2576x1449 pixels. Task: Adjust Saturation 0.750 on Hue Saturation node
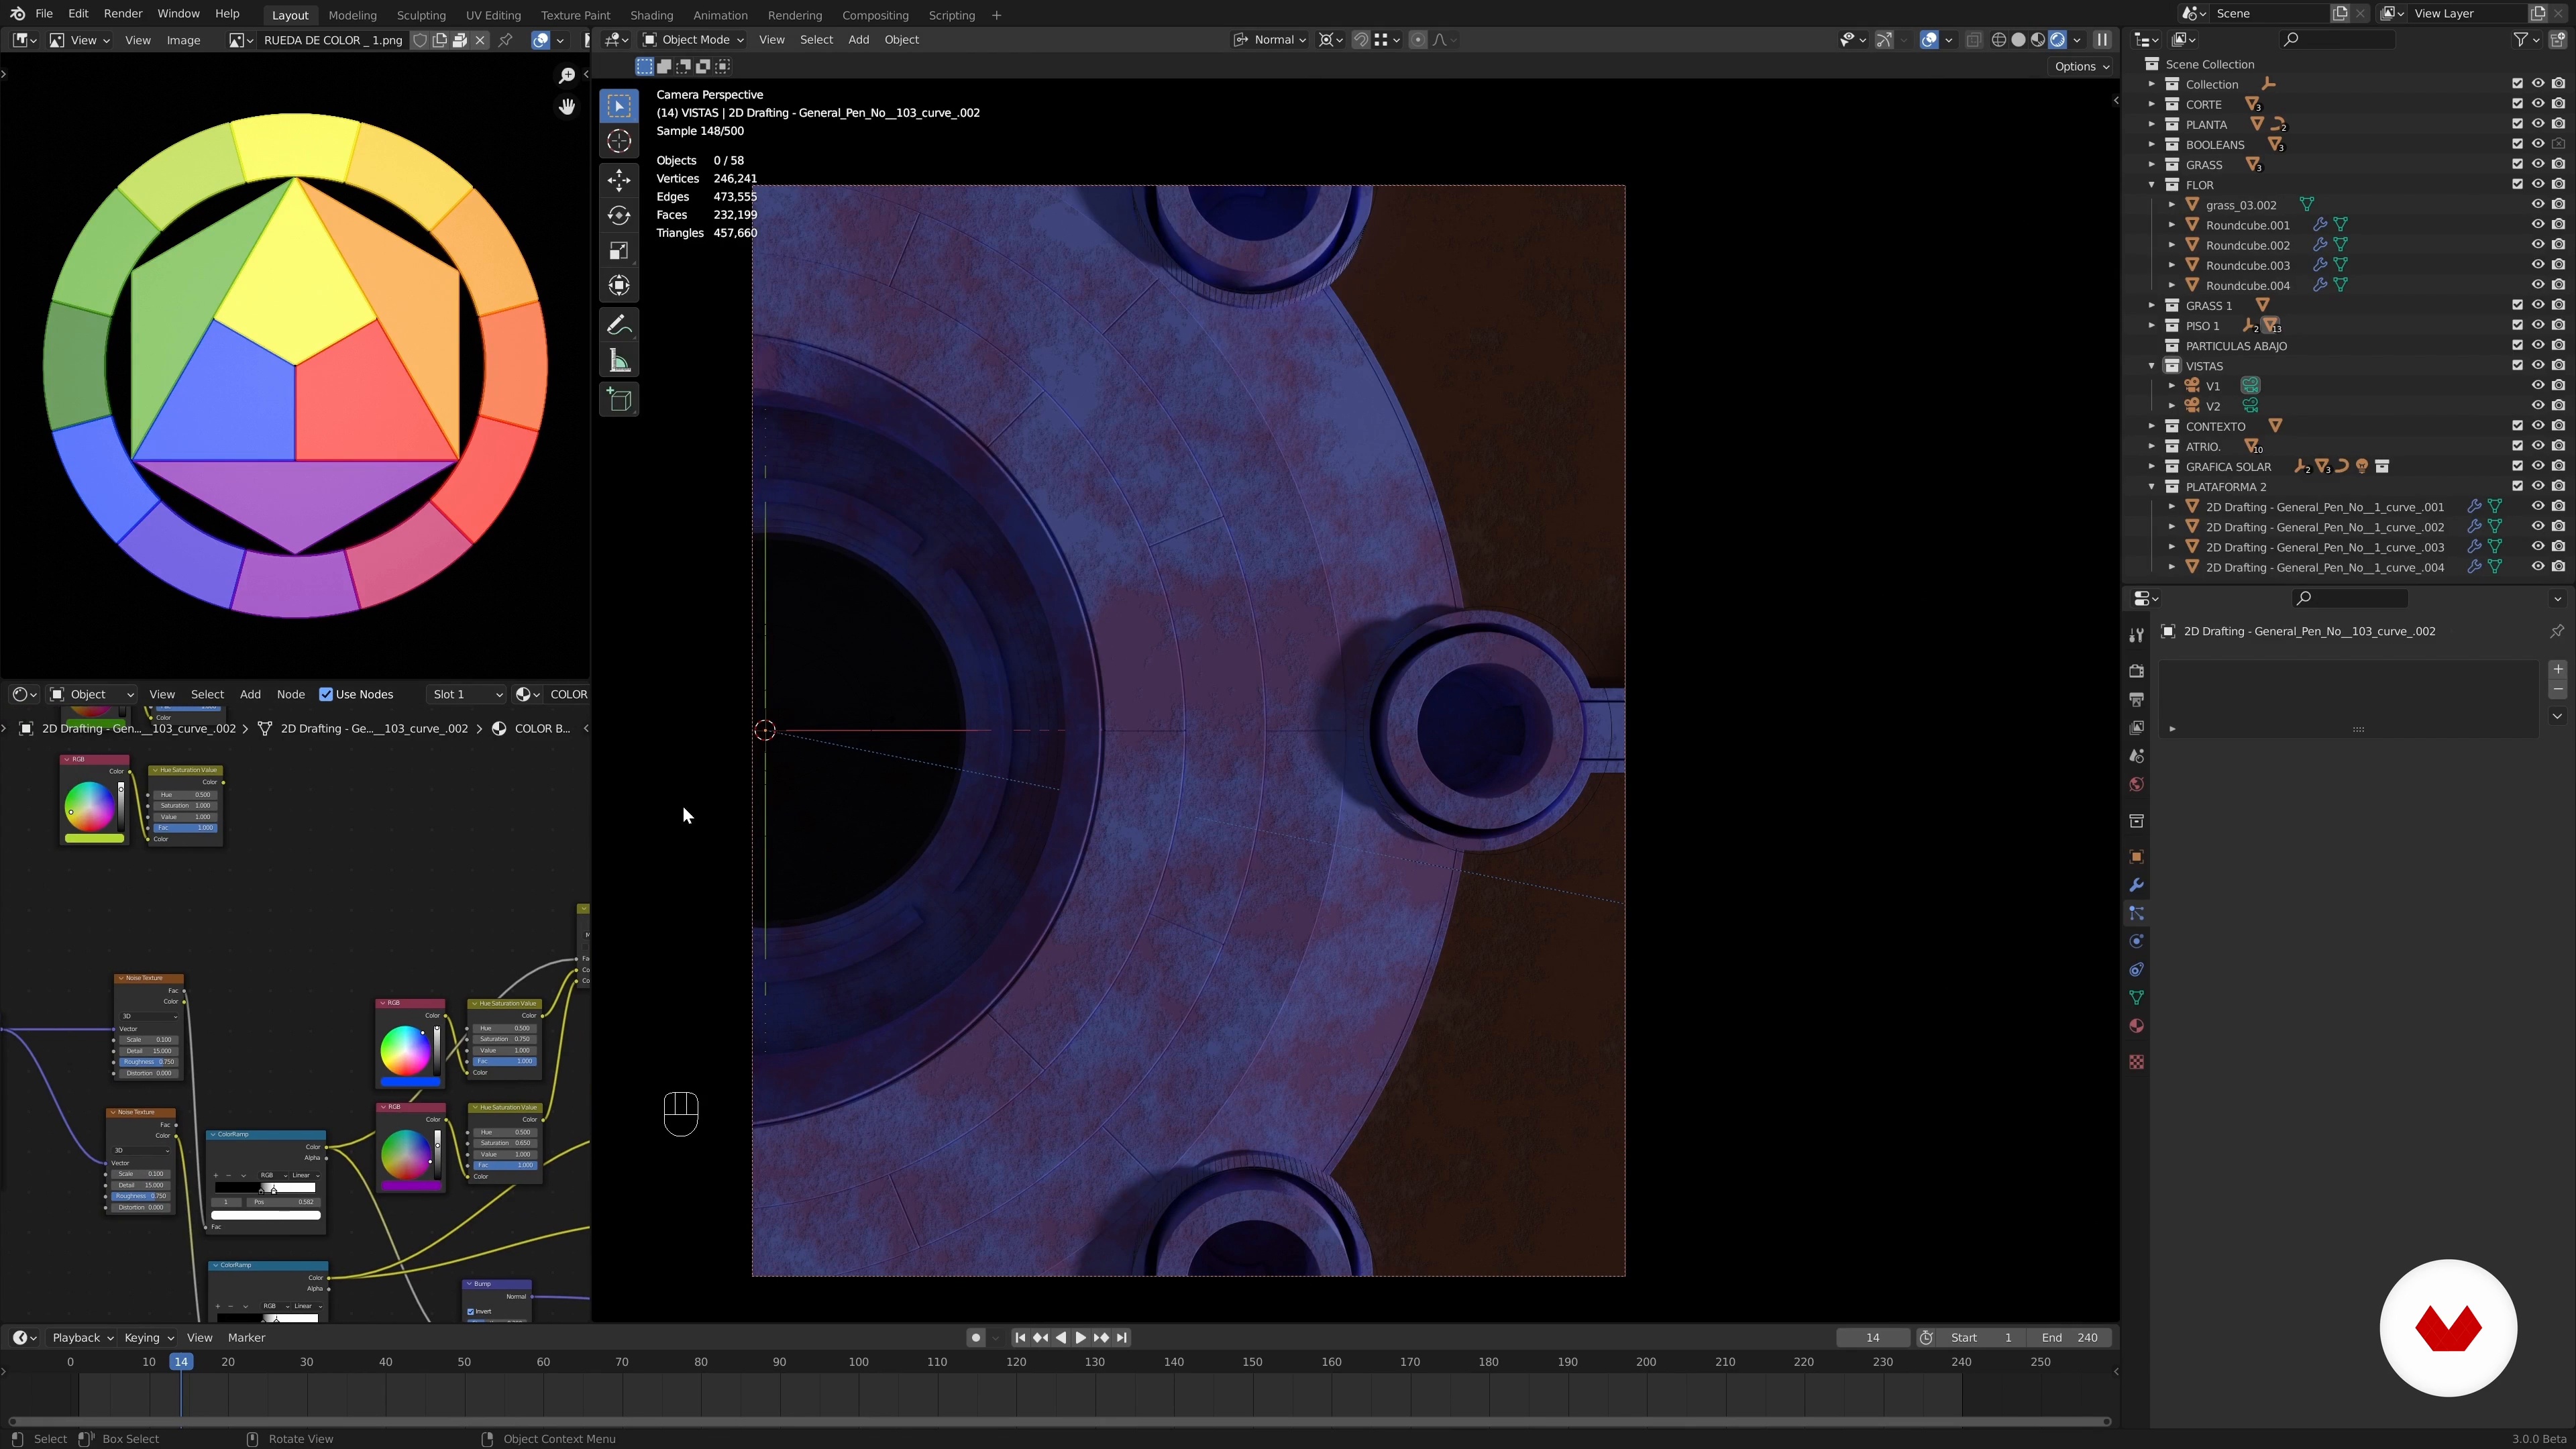[x=505, y=1039]
